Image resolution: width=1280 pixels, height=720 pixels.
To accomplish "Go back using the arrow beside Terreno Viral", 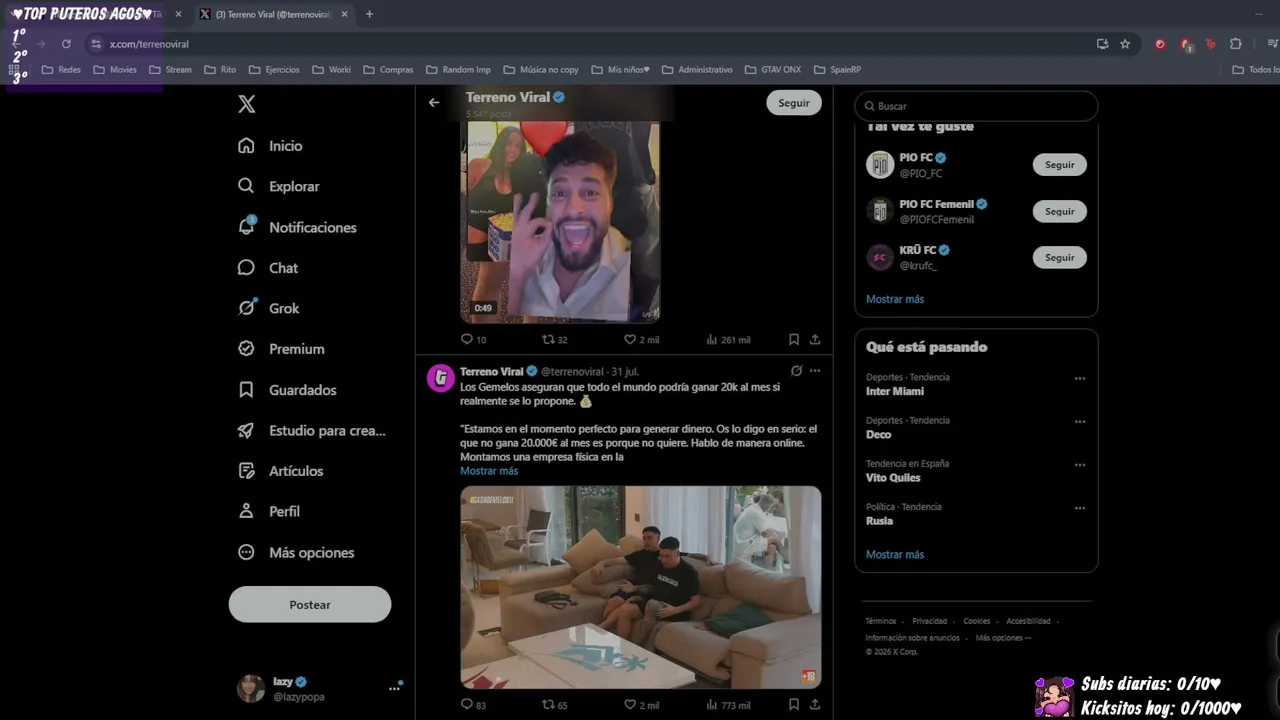I will [x=434, y=102].
